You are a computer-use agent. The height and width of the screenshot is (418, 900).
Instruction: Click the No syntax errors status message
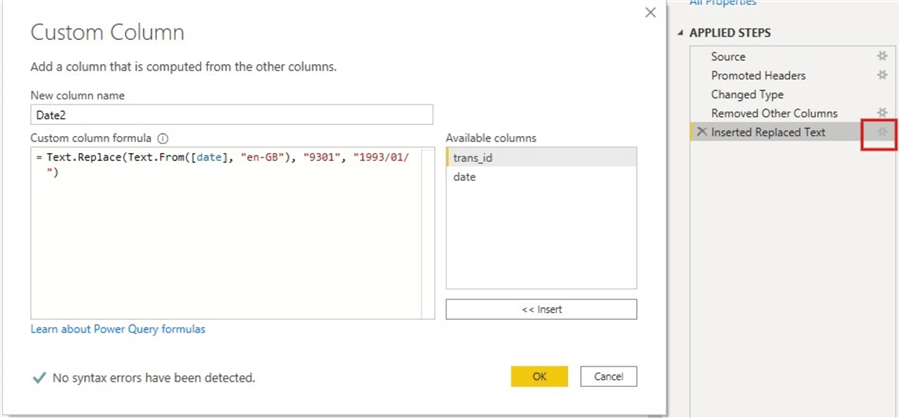154,378
